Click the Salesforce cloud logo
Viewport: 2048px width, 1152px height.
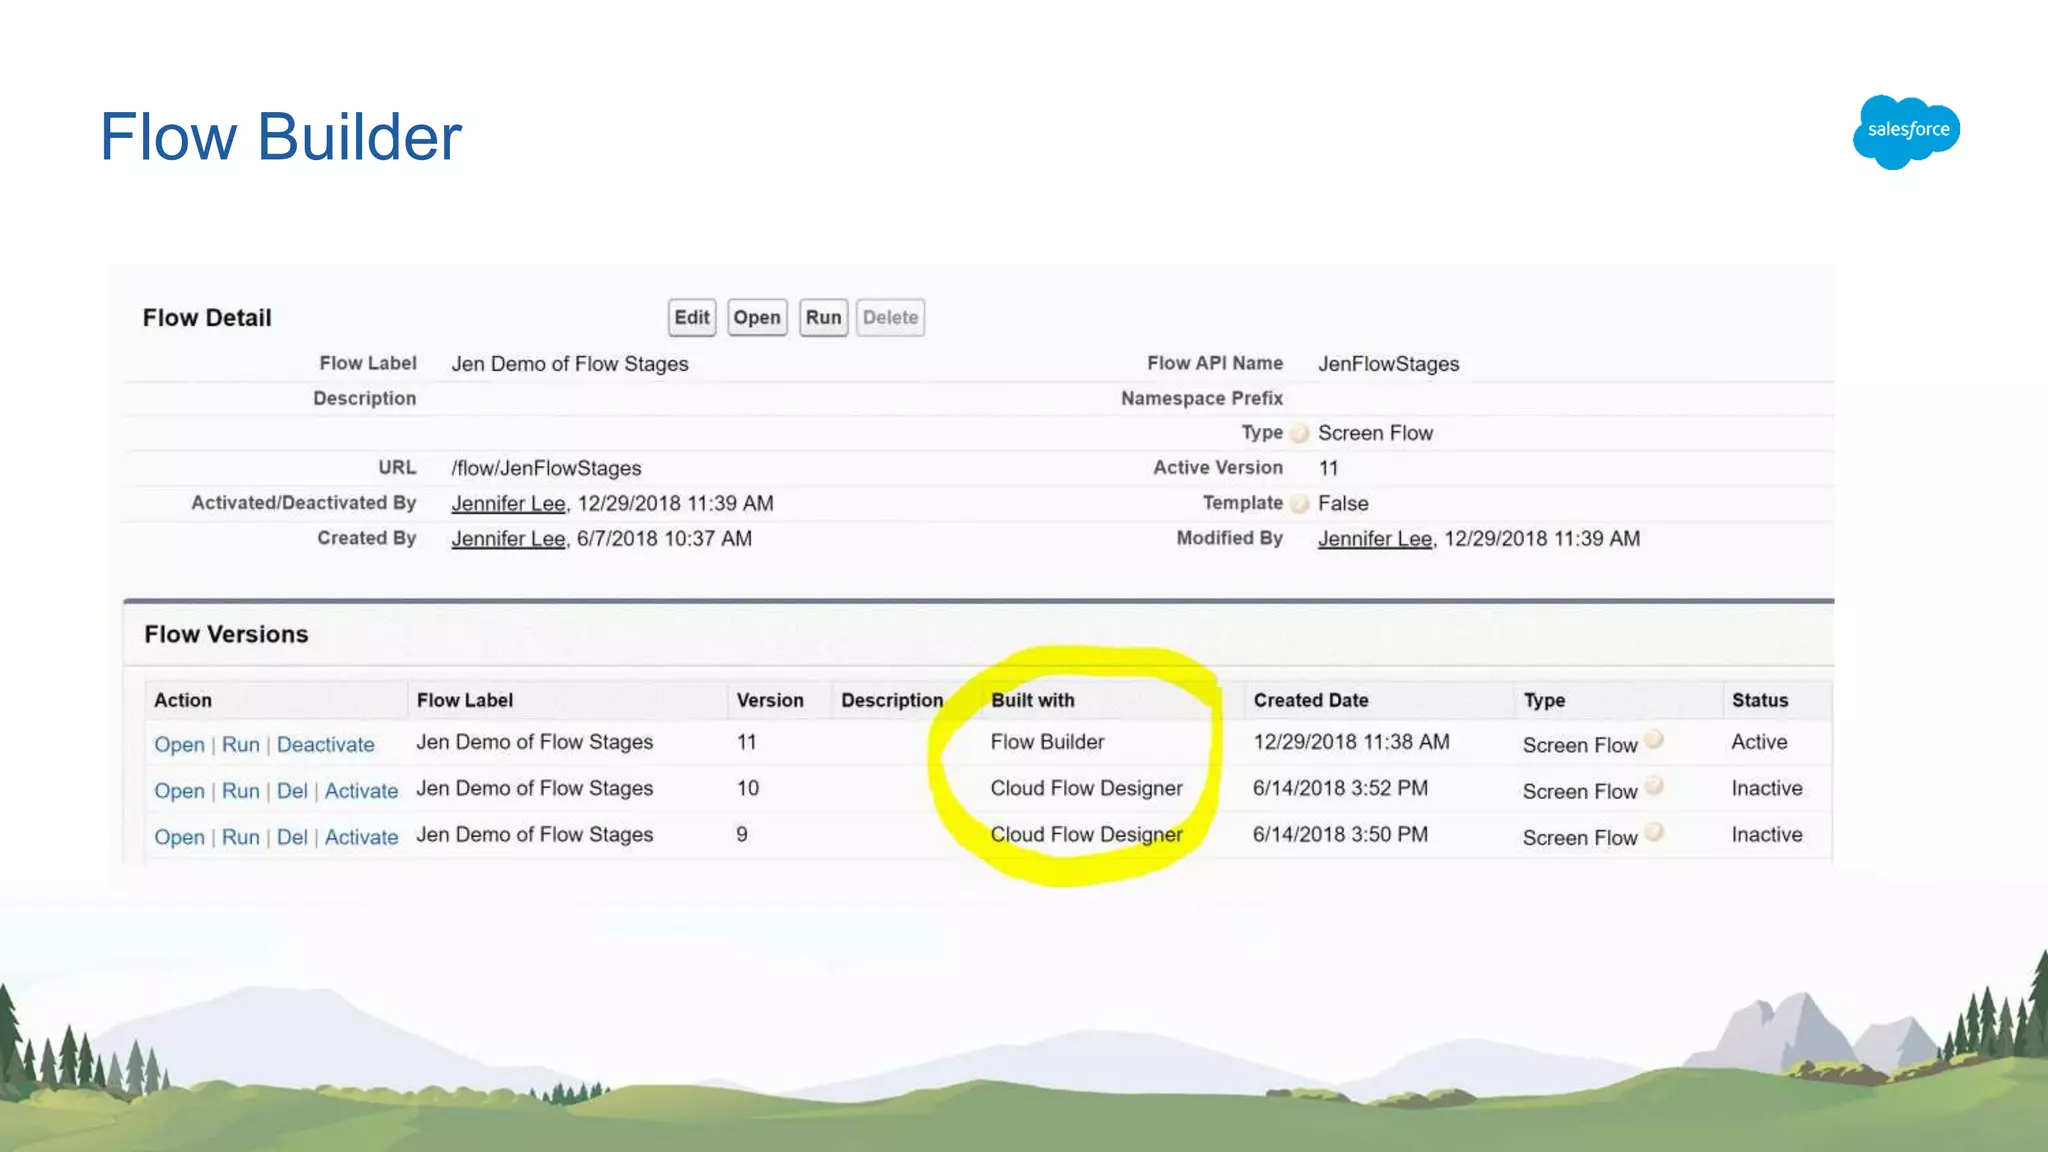(x=1906, y=131)
